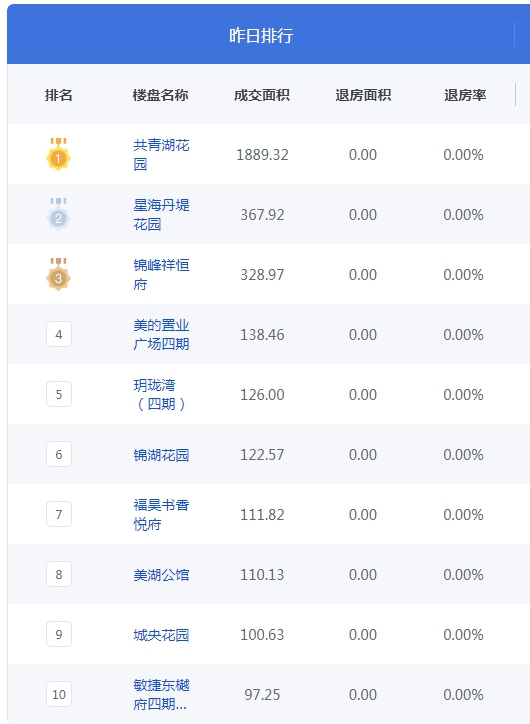Select the rank 4 number badge
The image size is (530, 724).
coord(59,334)
